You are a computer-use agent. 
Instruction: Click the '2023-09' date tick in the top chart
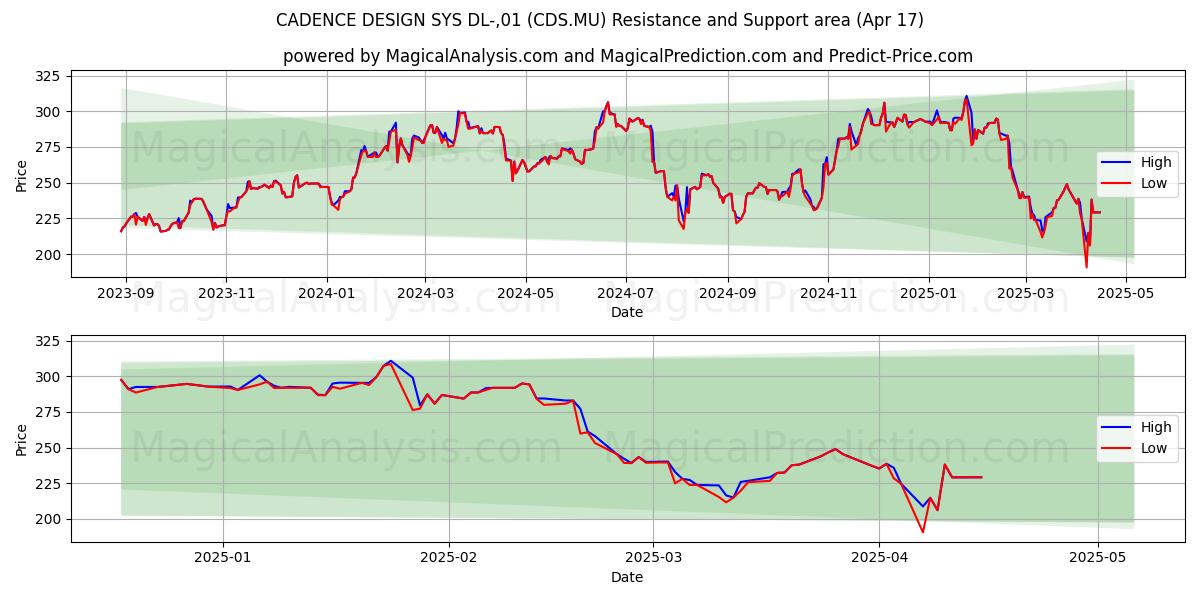[126, 295]
